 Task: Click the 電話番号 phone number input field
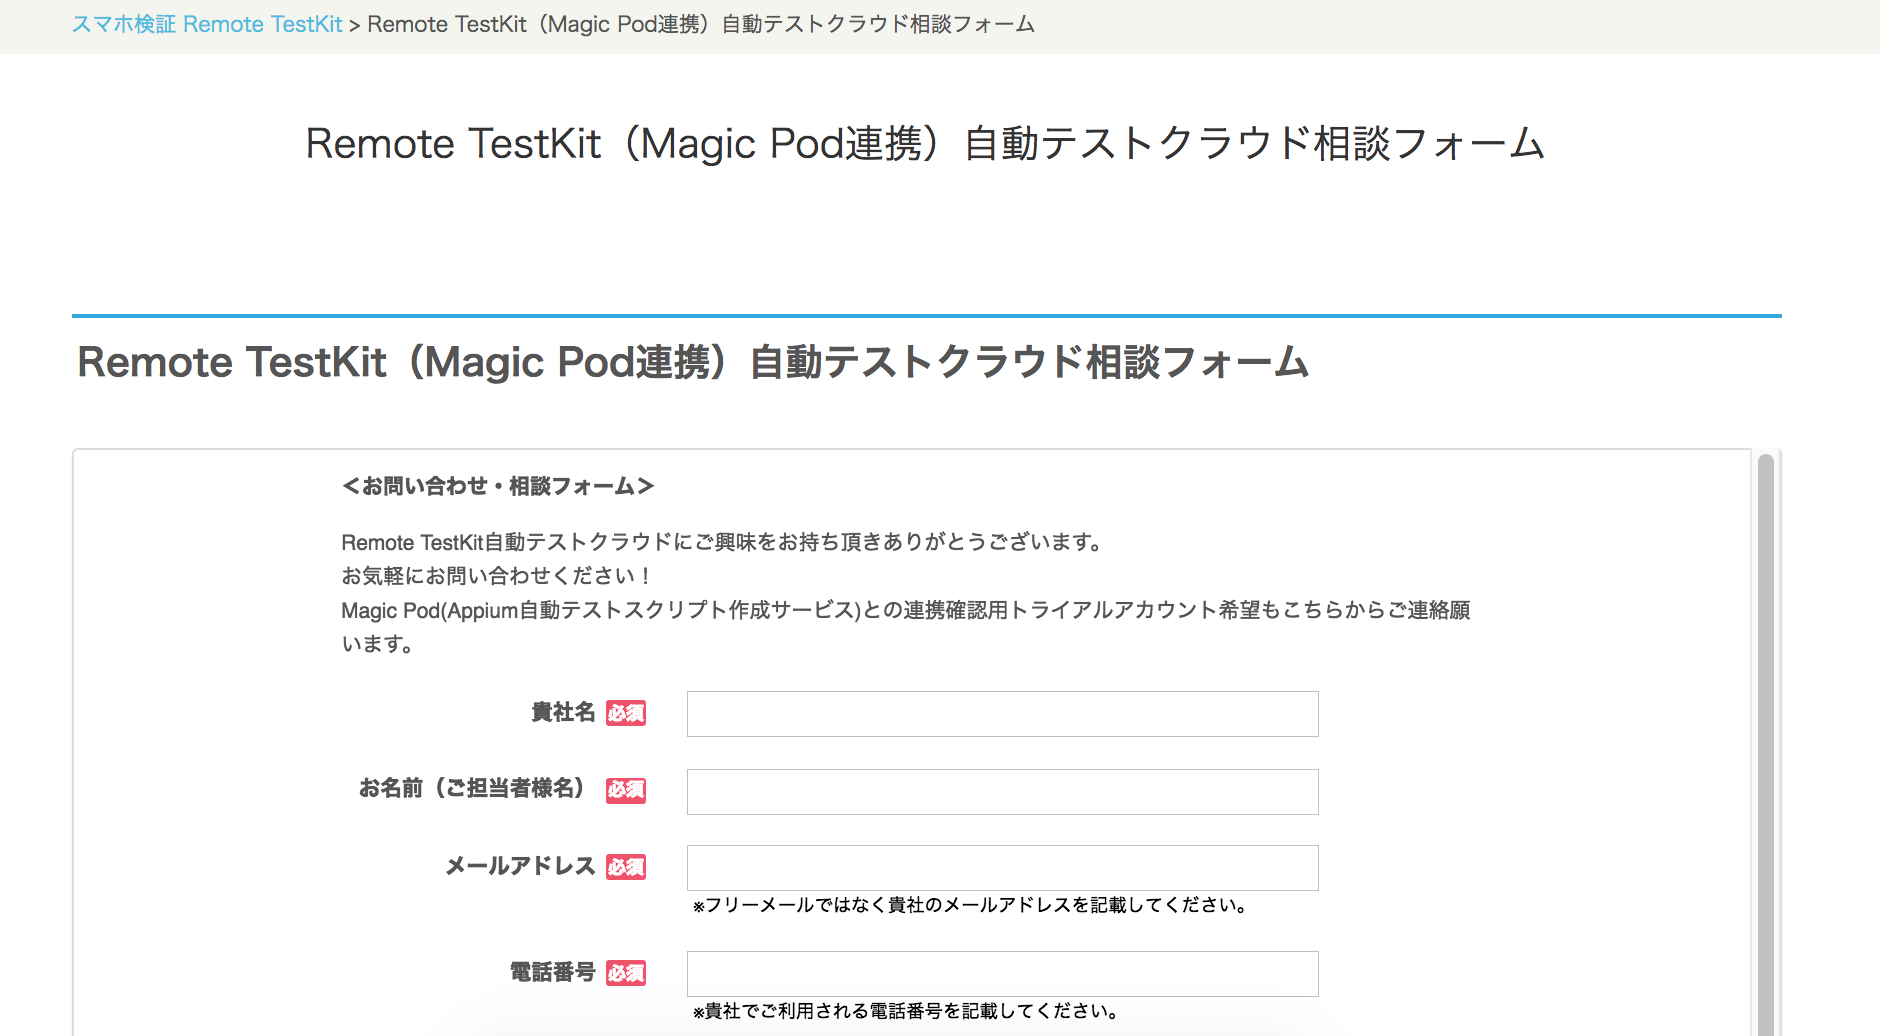coord(1002,974)
